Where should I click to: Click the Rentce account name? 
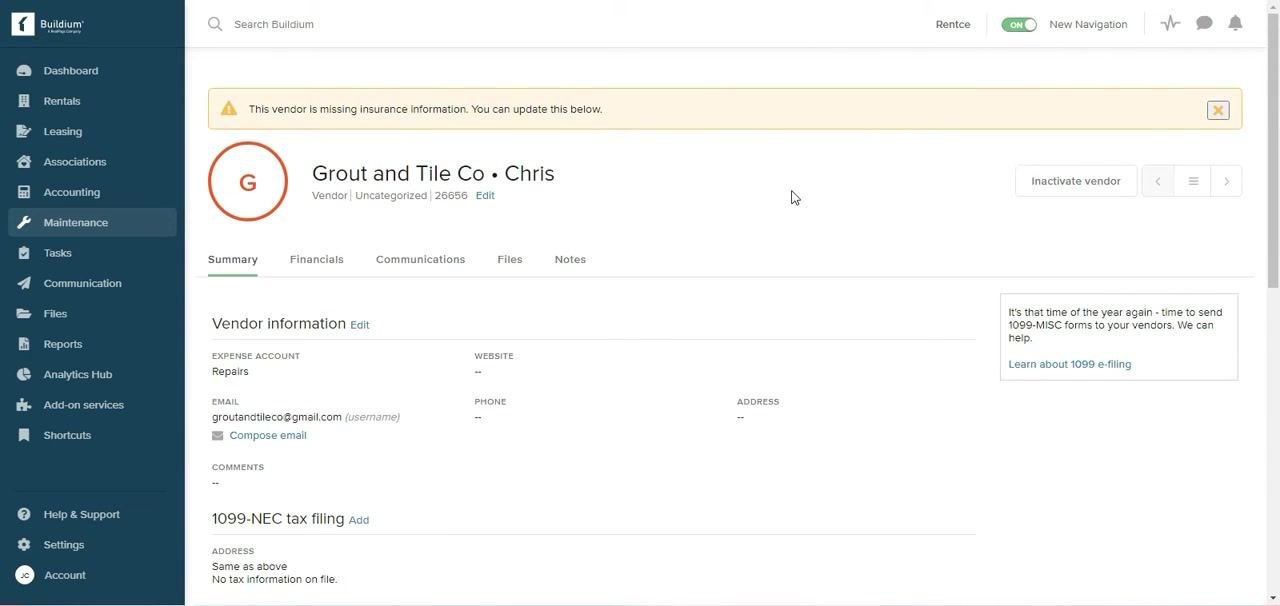953,24
